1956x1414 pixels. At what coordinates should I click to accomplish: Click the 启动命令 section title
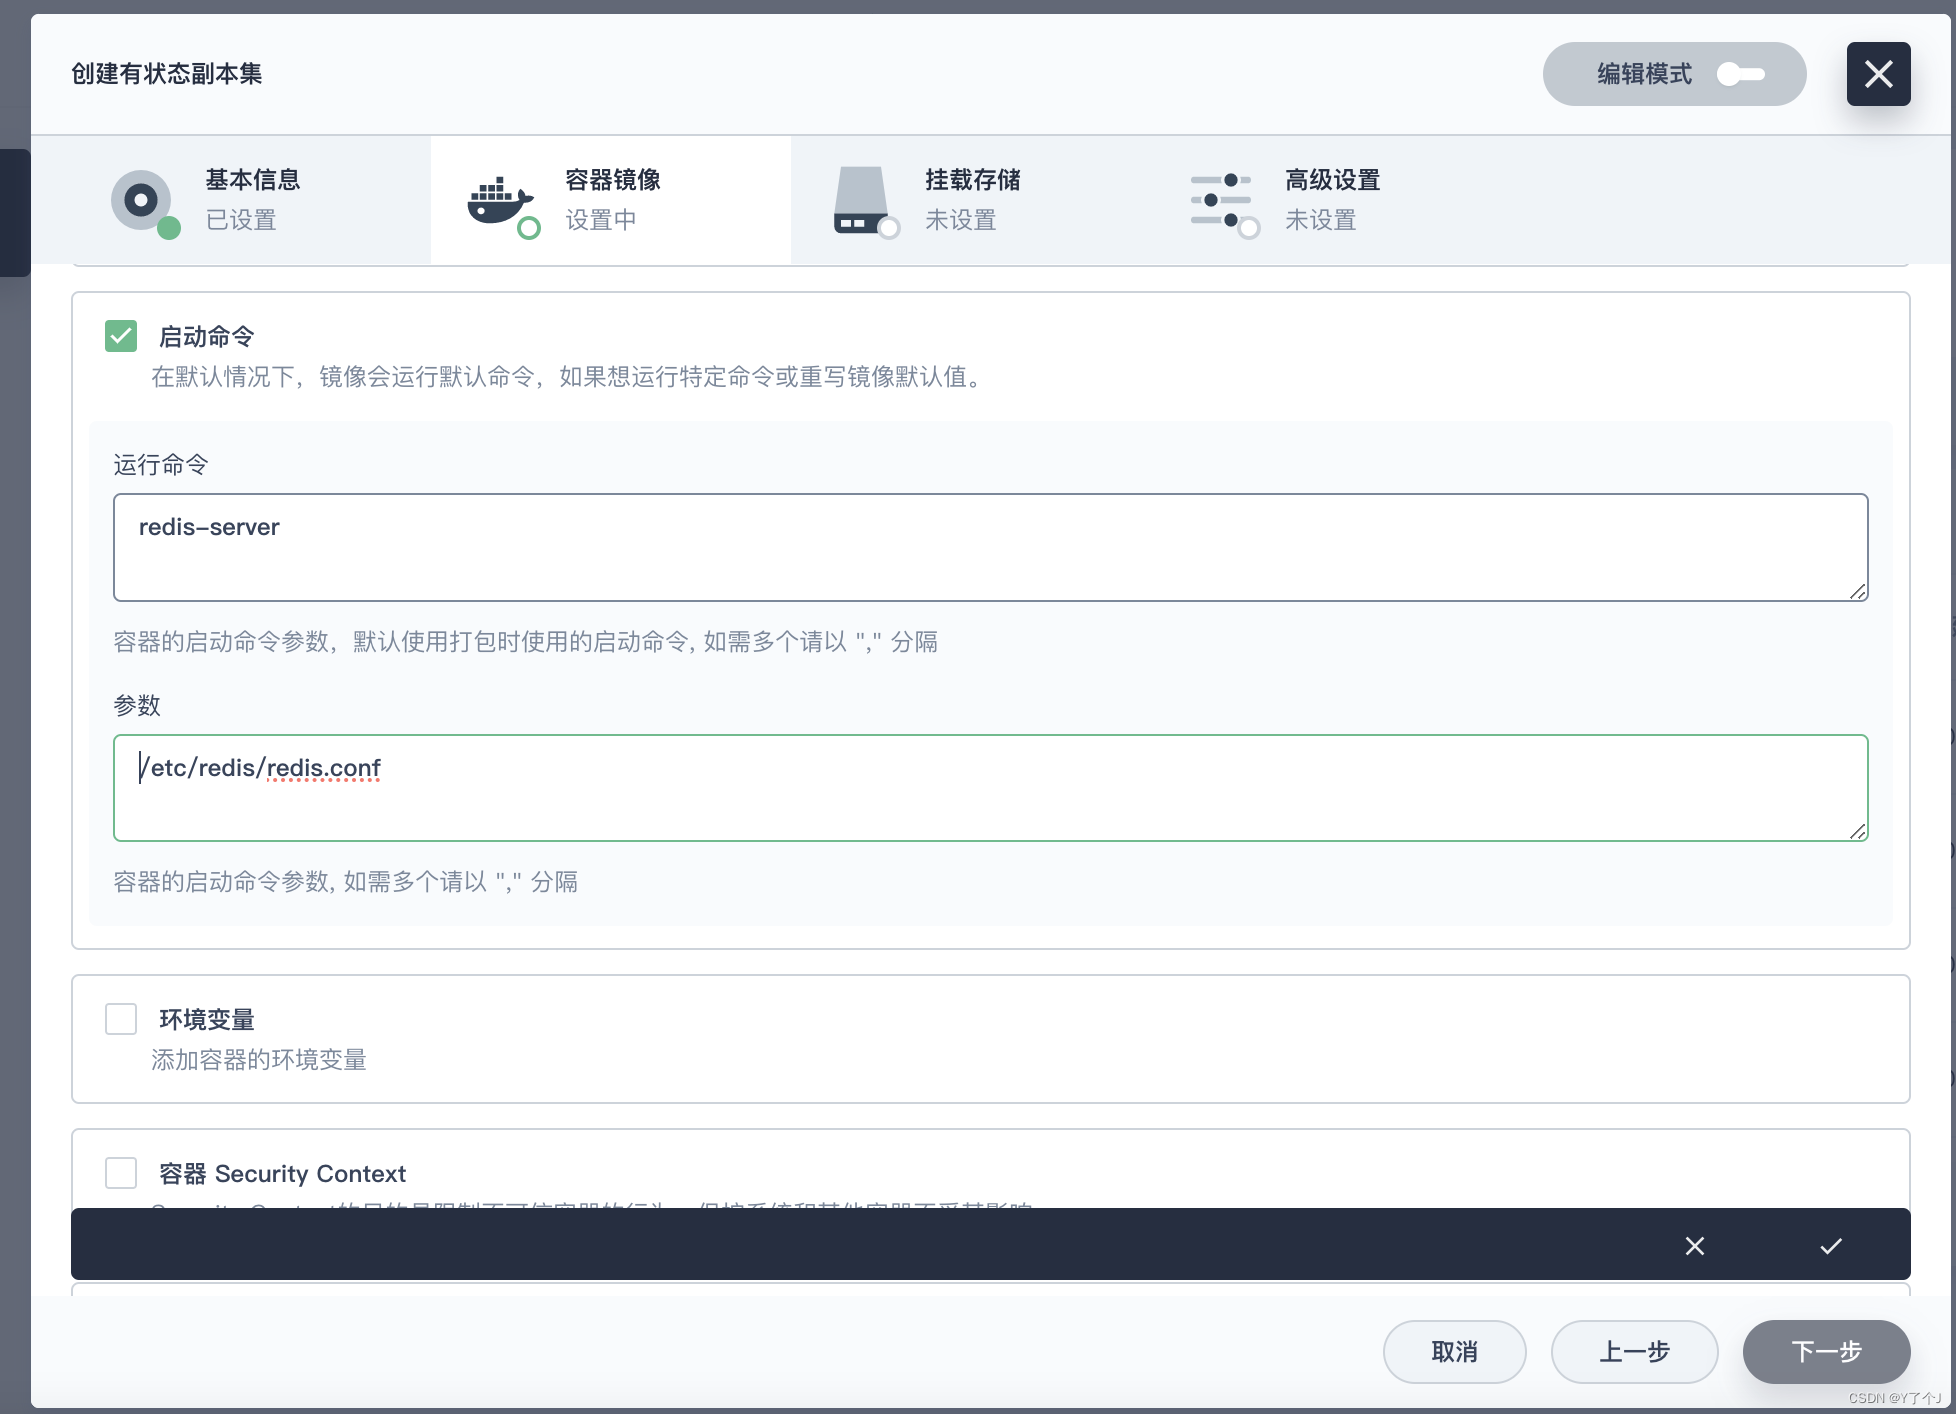207,337
